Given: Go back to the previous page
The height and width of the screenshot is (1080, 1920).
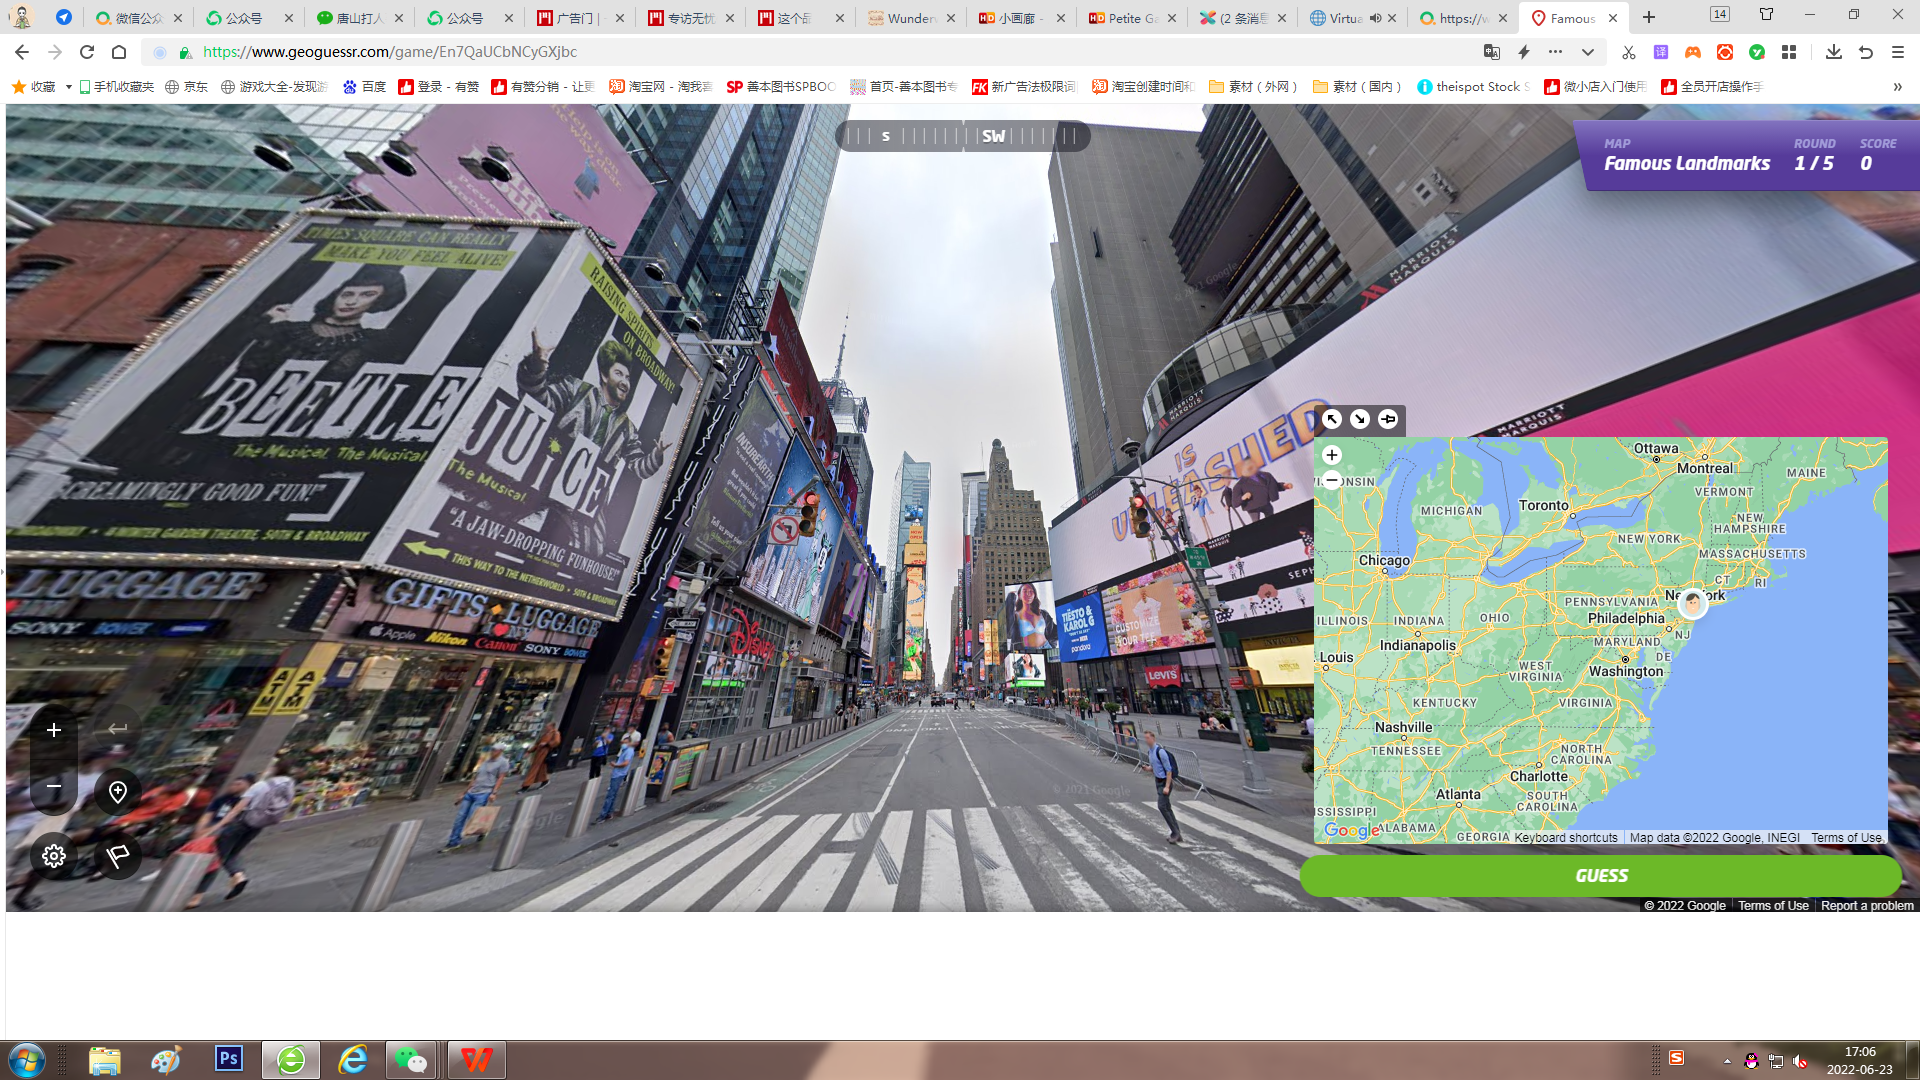Looking at the screenshot, I should 22,52.
